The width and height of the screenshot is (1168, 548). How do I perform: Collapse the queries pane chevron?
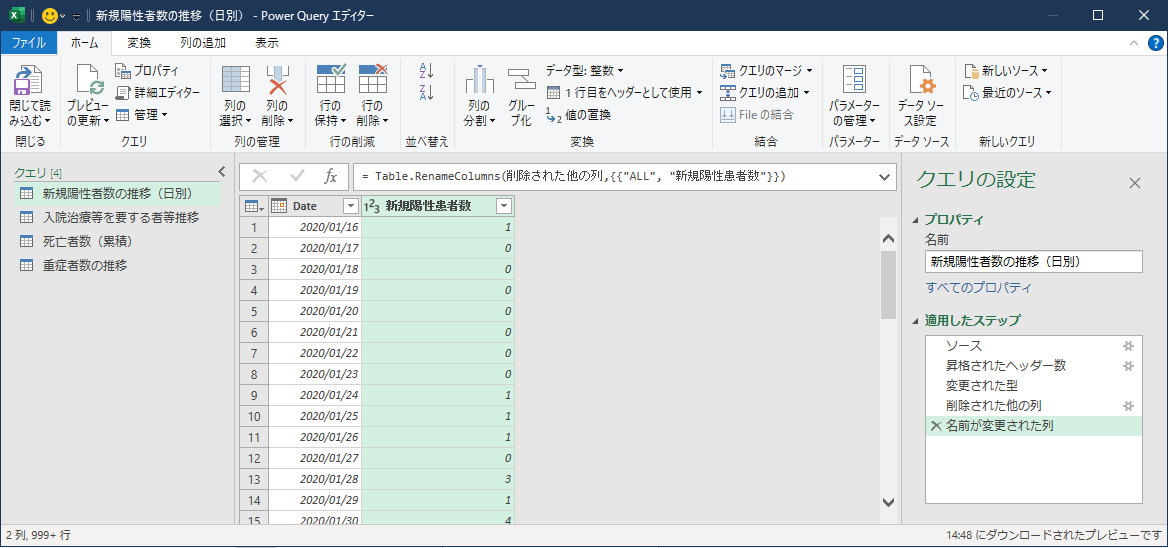pos(221,171)
